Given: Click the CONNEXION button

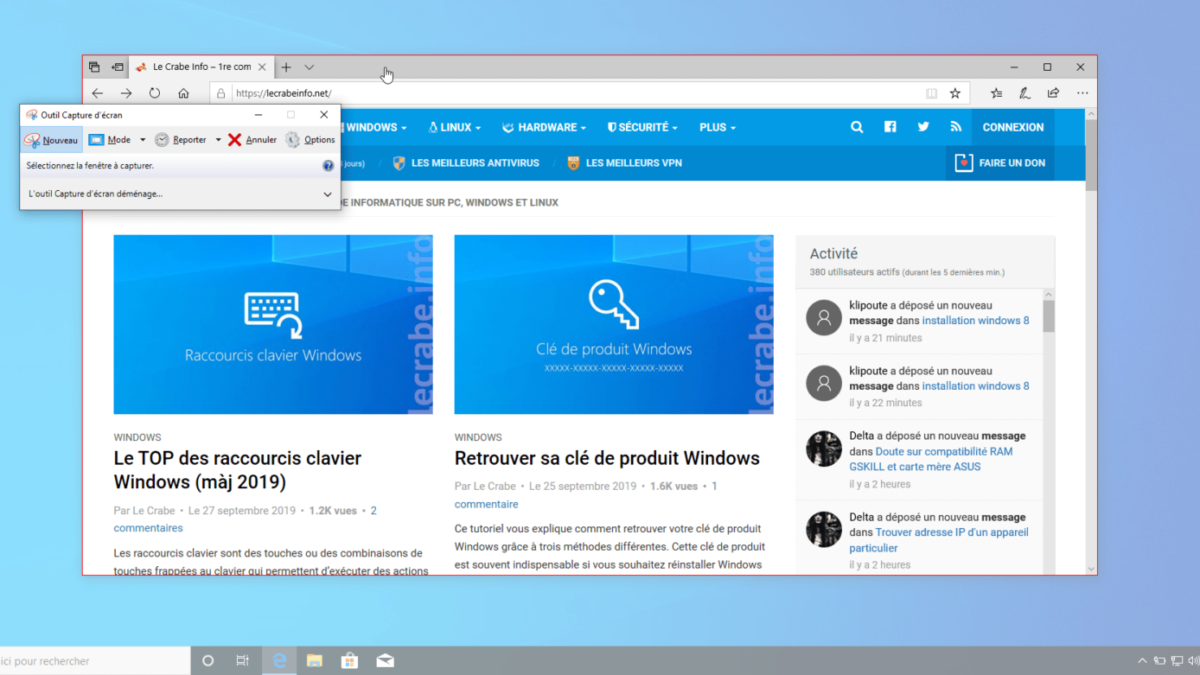Looking at the screenshot, I should pos(1013,127).
